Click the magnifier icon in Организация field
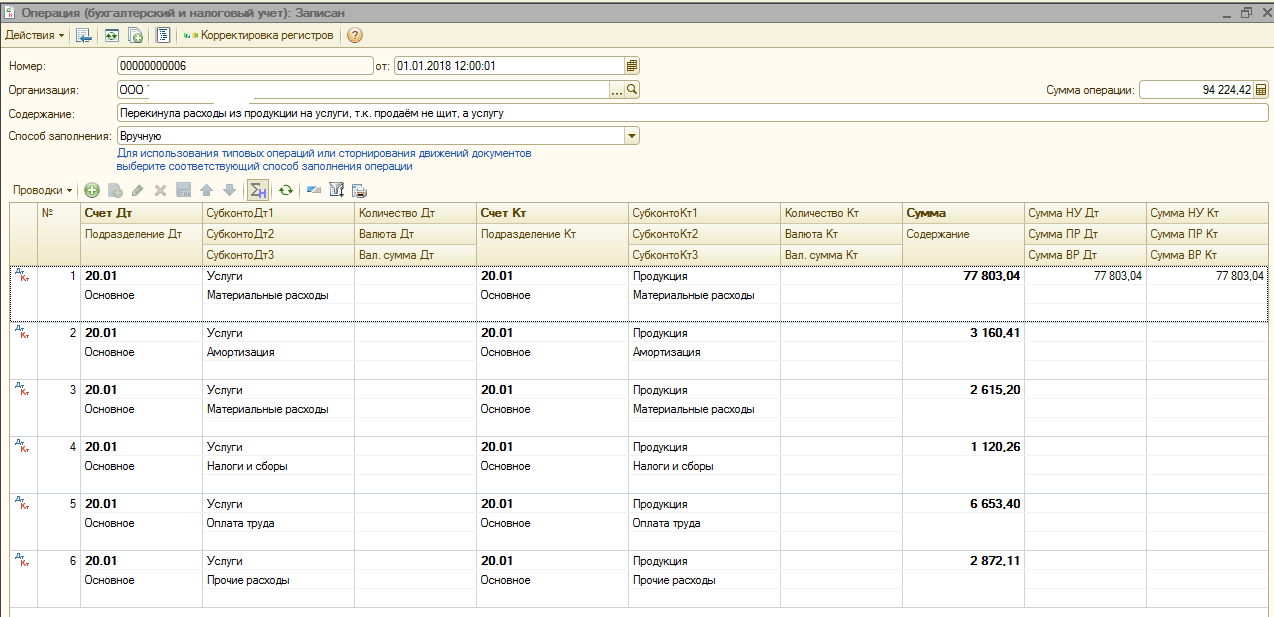This screenshot has height=617, width=1274. (x=632, y=90)
